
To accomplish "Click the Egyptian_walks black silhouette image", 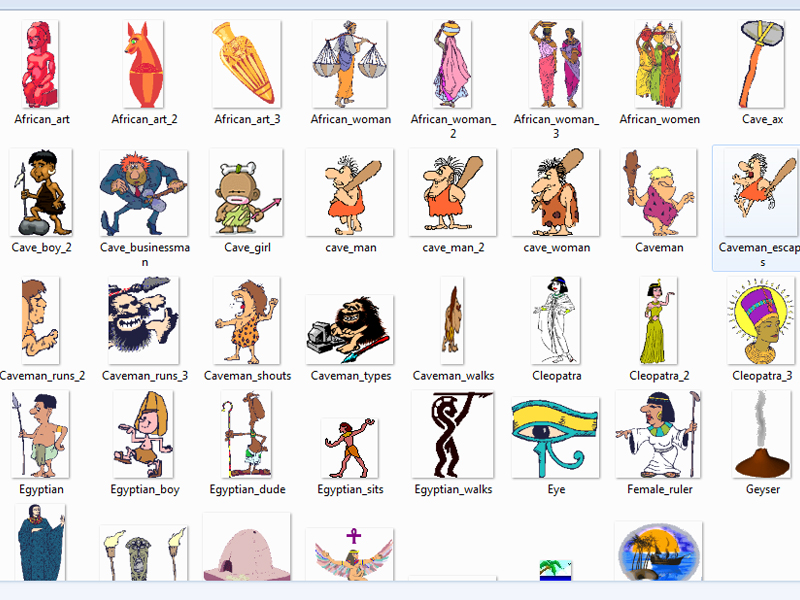I will coord(453,435).
